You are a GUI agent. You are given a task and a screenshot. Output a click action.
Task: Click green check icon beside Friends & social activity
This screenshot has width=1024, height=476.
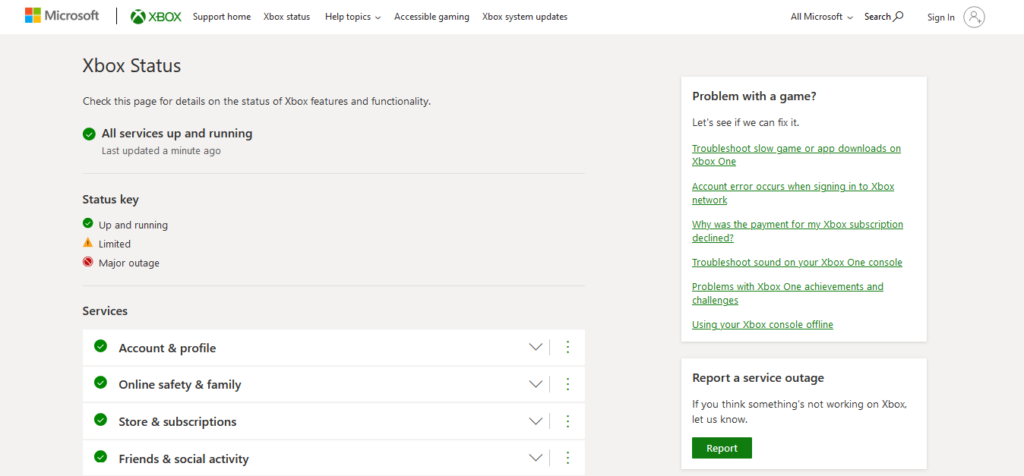(101, 457)
